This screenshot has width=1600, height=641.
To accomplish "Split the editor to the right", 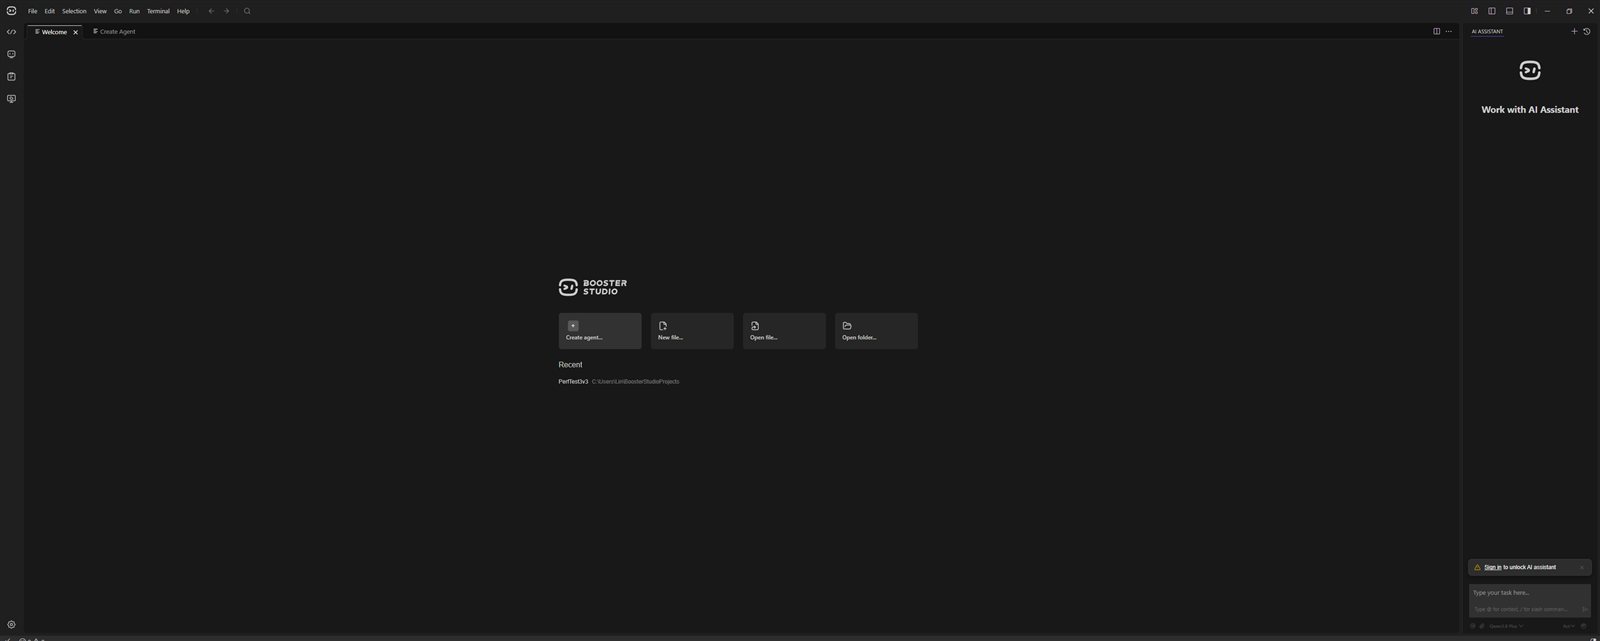I will [1437, 31].
